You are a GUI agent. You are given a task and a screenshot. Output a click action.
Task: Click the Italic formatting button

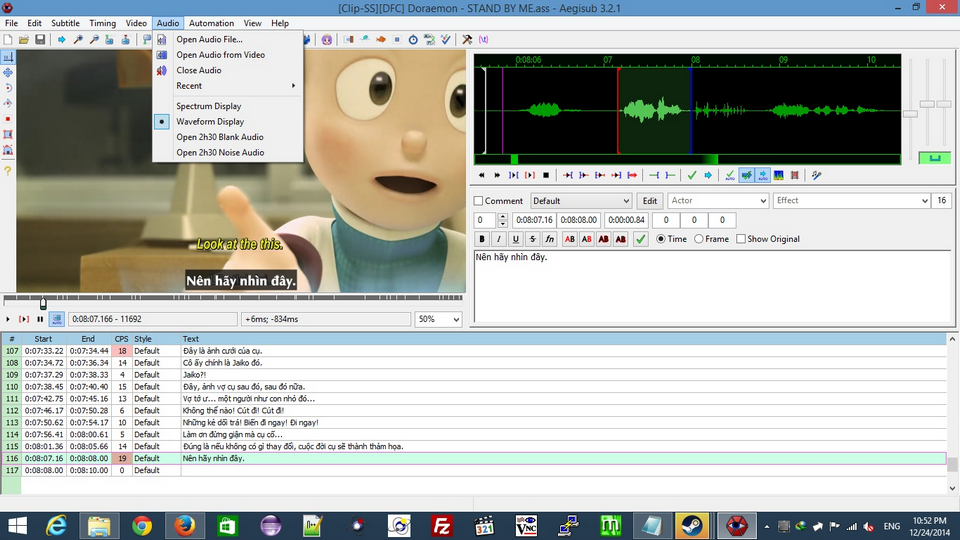coord(498,239)
